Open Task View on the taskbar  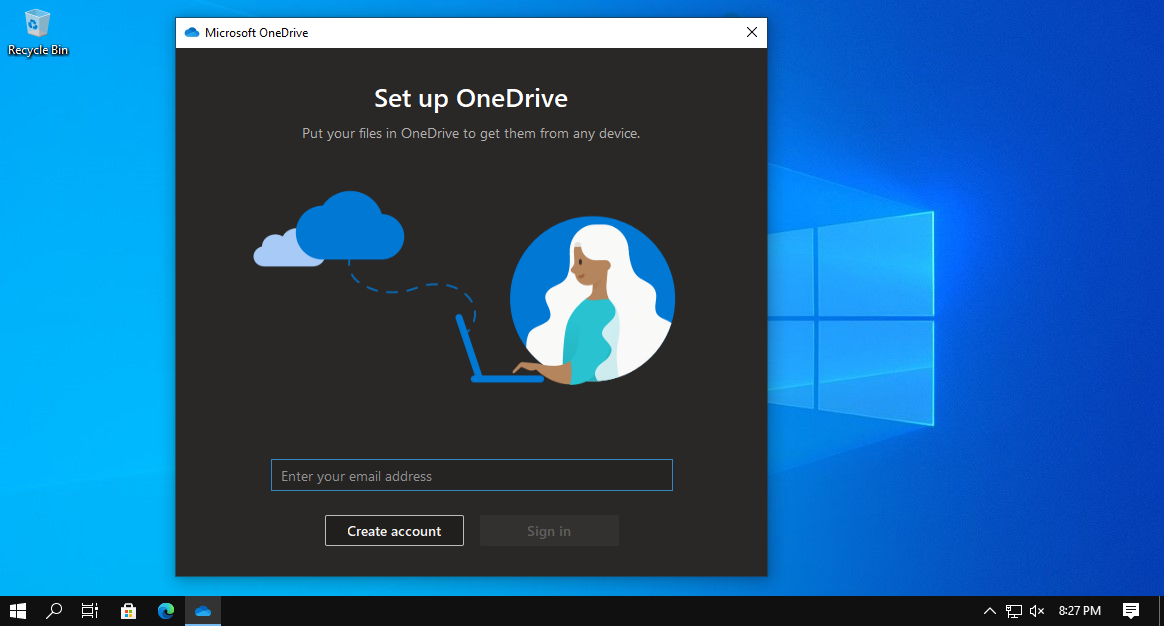coord(90,610)
